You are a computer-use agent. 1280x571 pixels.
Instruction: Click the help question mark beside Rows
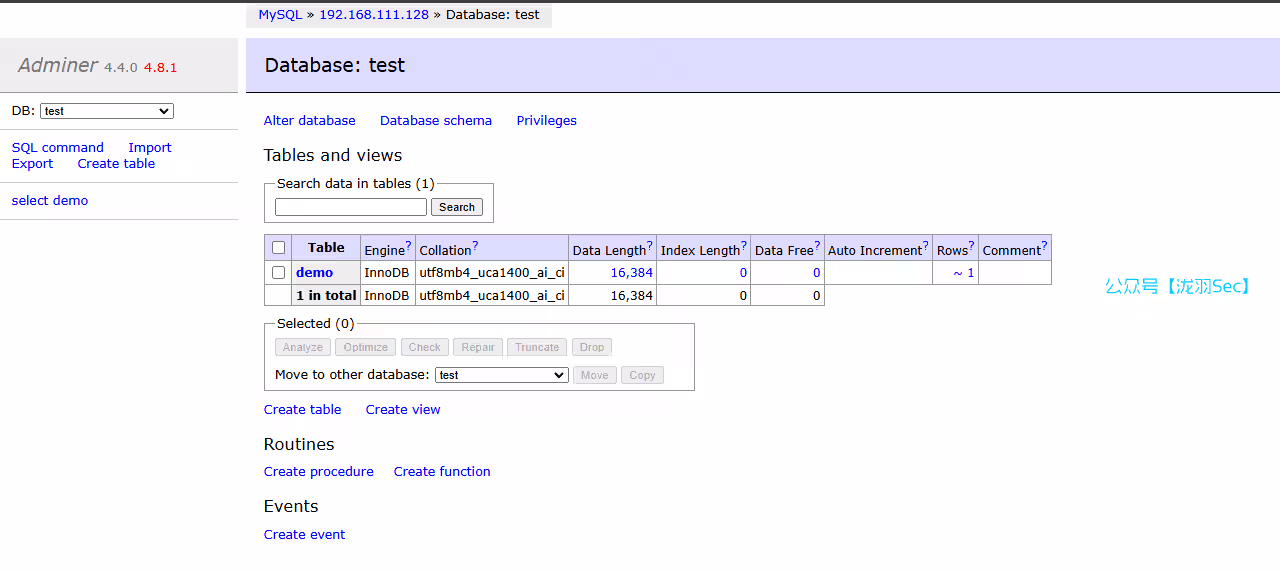971,246
